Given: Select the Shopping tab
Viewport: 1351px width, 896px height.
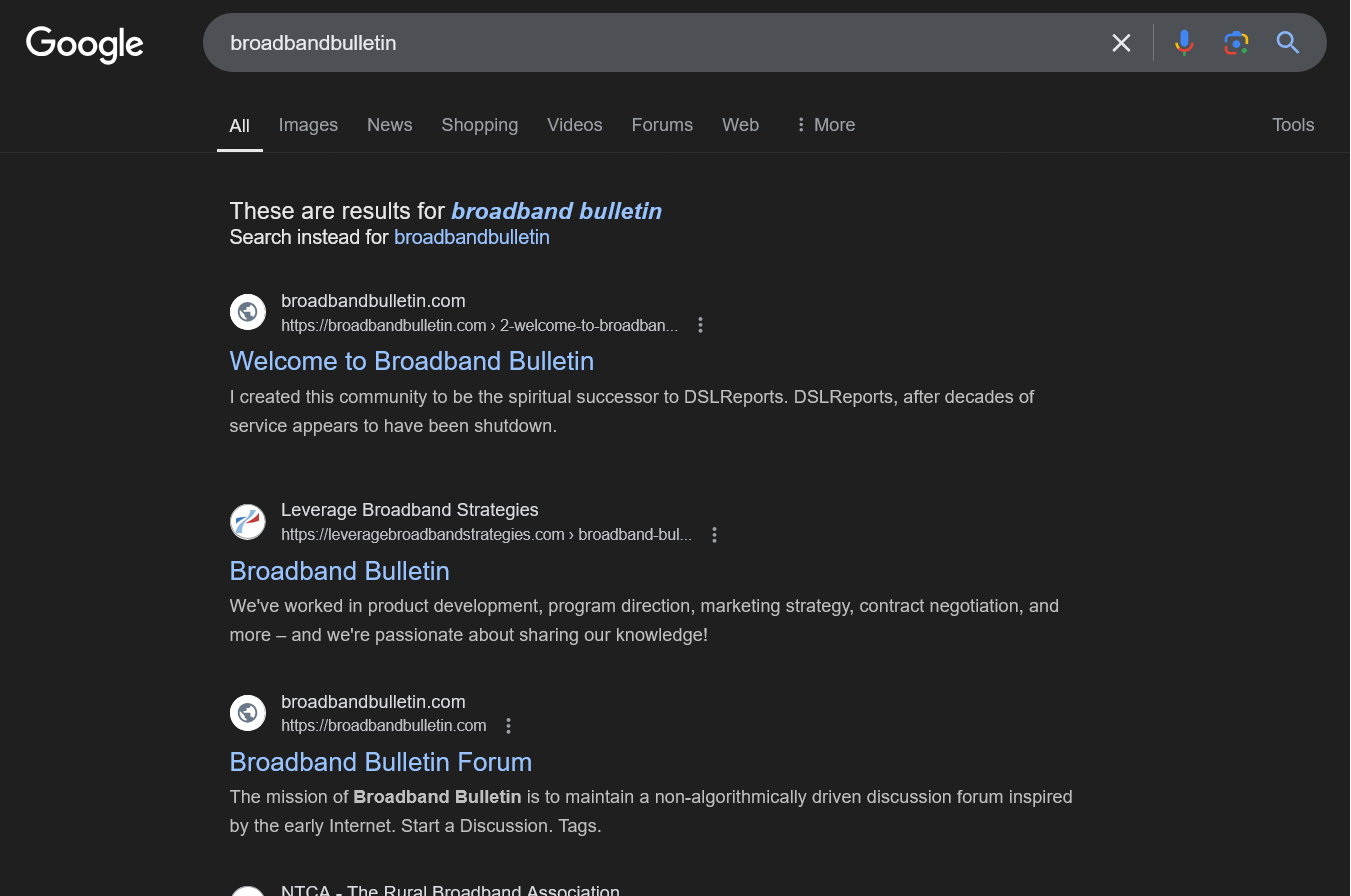Looking at the screenshot, I should (480, 125).
